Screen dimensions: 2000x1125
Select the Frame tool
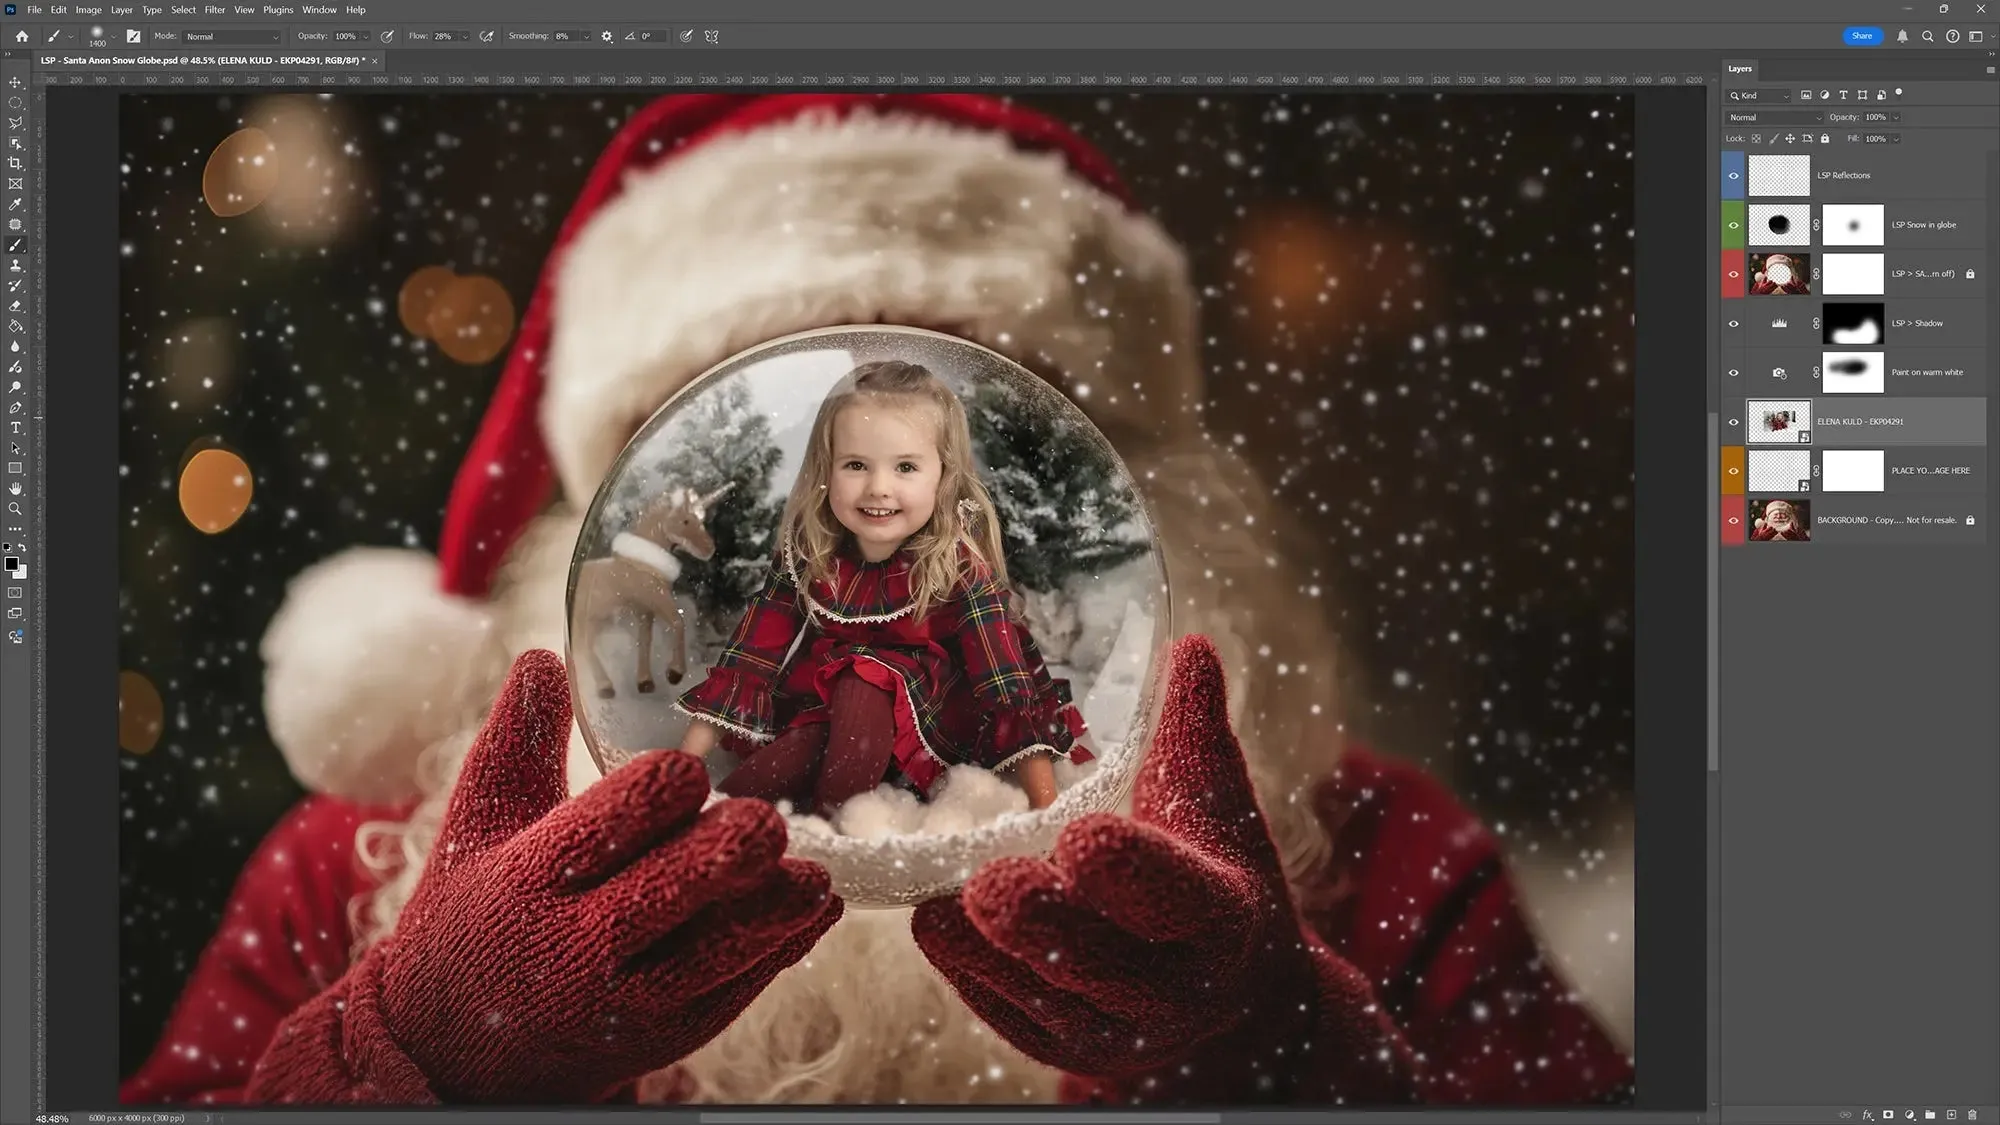15,184
